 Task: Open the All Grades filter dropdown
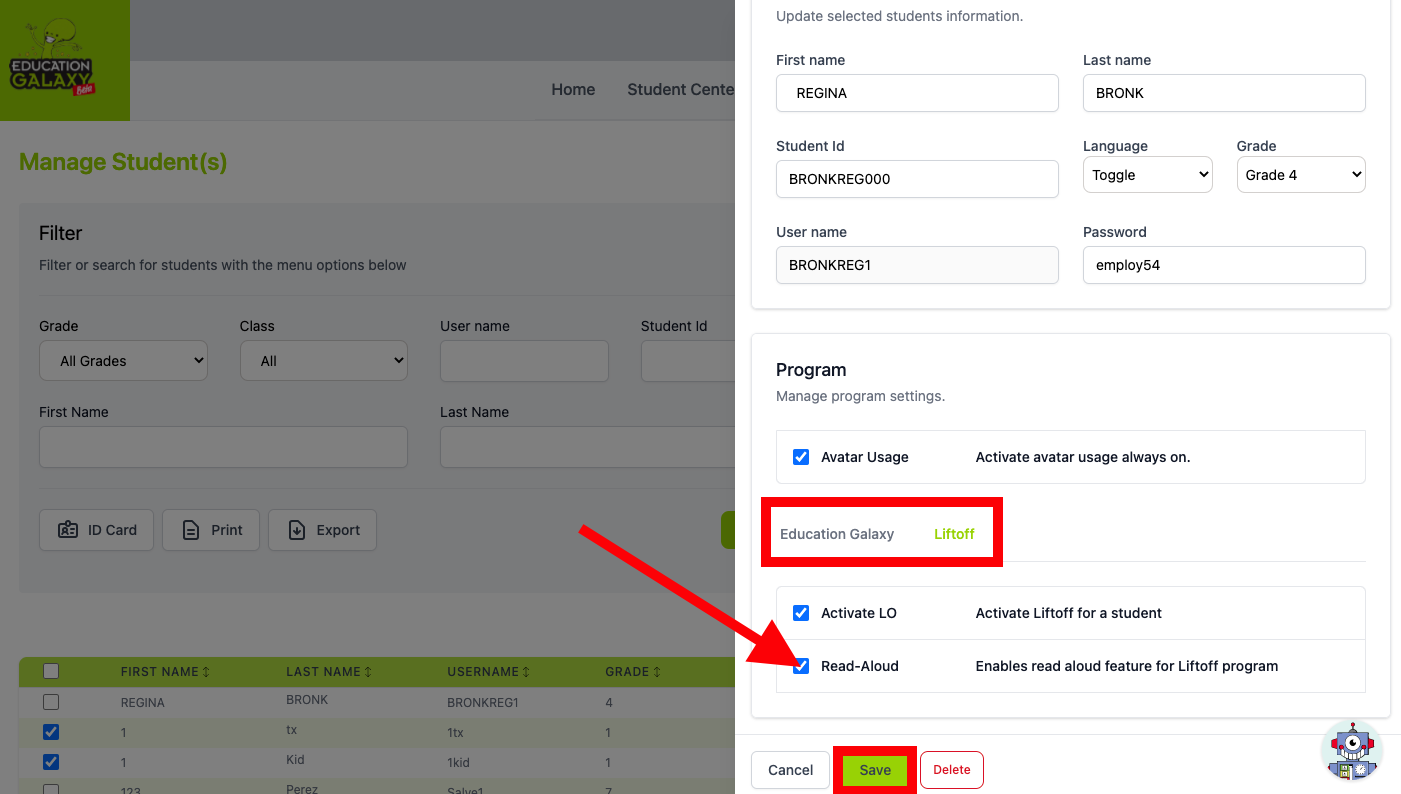[x=123, y=361]
